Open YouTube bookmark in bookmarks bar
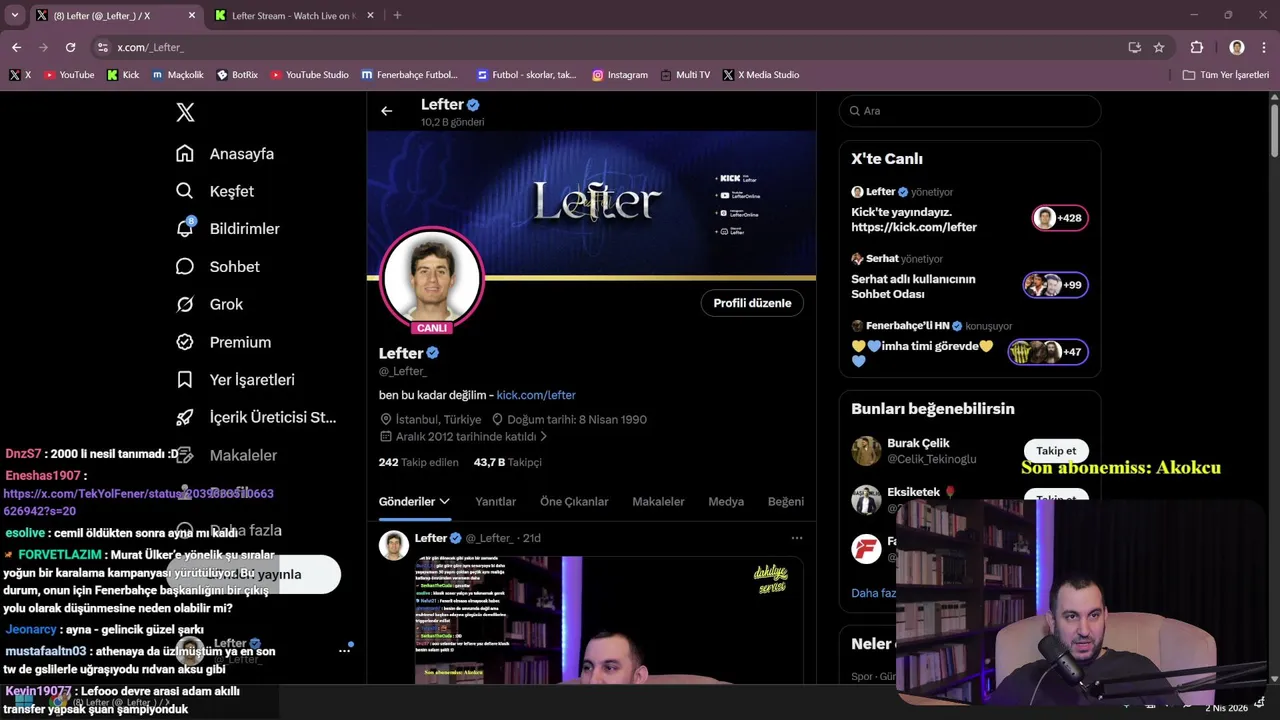Viewport: 1280px width, 720px height. pos(69,75)
